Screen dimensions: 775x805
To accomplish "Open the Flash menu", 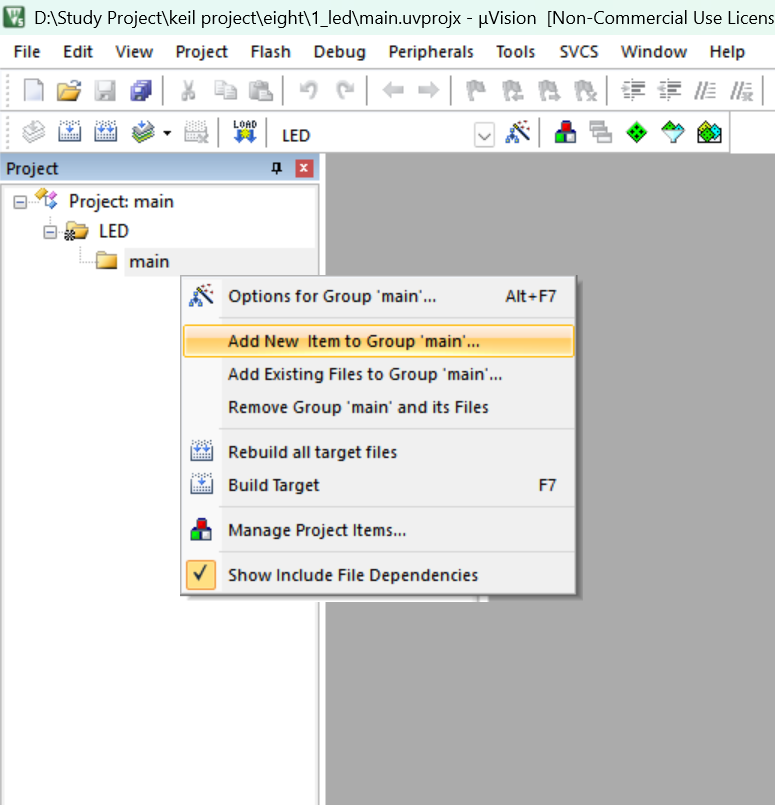I will tap(270, 52).
